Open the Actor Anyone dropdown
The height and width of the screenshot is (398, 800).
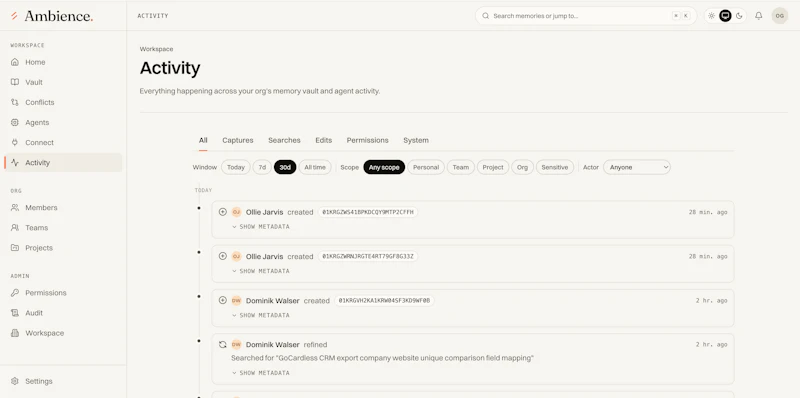coord(637,167)
